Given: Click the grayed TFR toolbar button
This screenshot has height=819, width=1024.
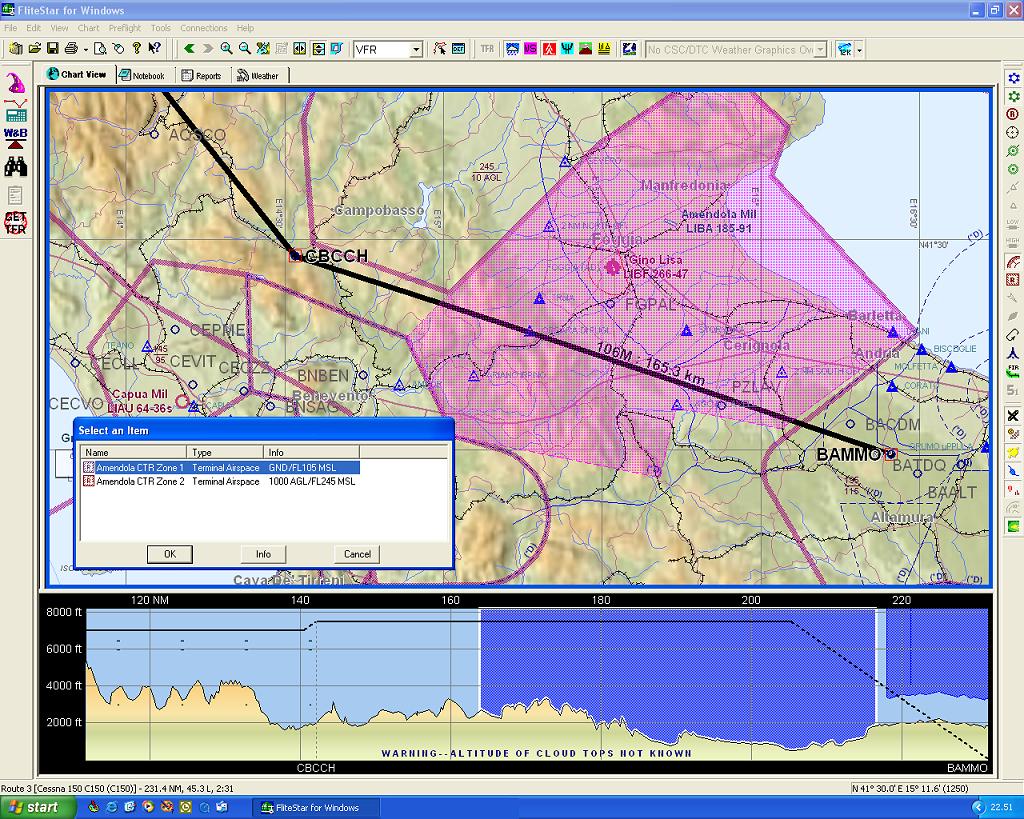Looking at the screenshot, I should 487,48.
